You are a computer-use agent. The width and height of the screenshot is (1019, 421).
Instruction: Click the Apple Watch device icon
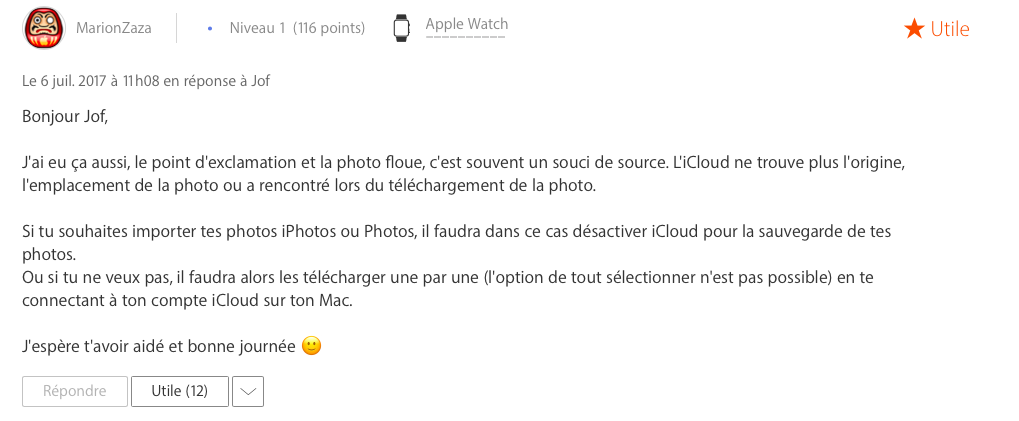click(x=401, y=28)
